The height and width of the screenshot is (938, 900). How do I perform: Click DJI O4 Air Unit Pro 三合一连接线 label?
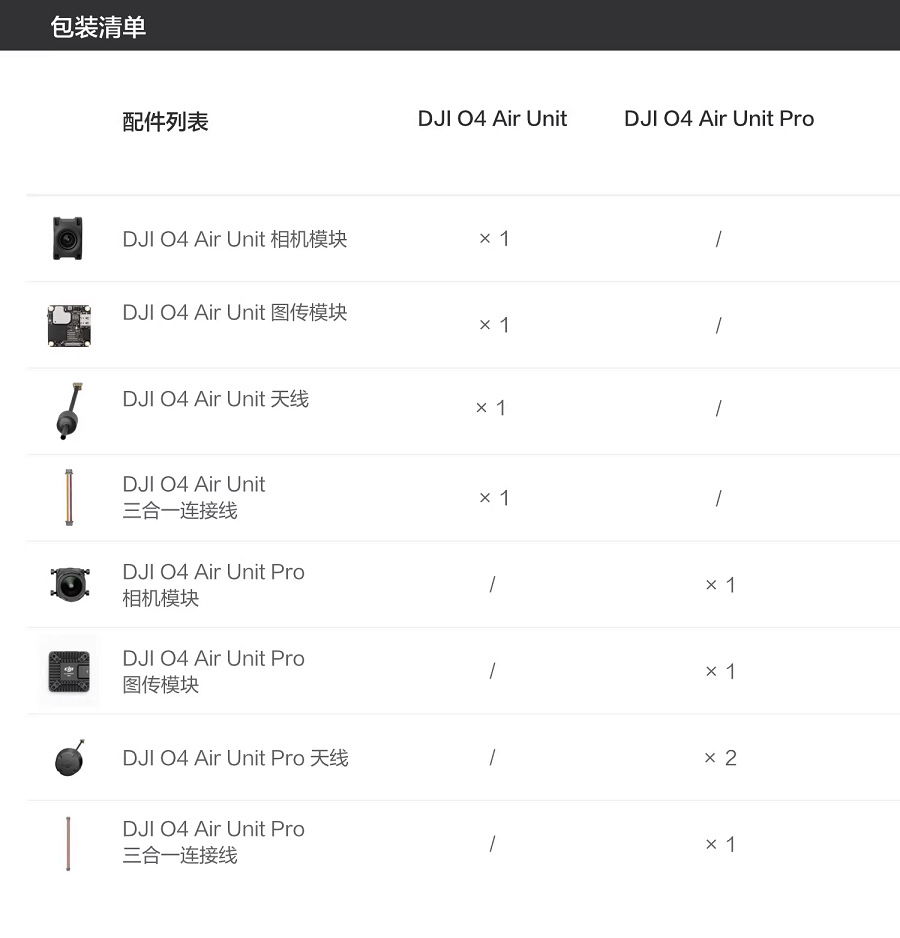point(214,842)
